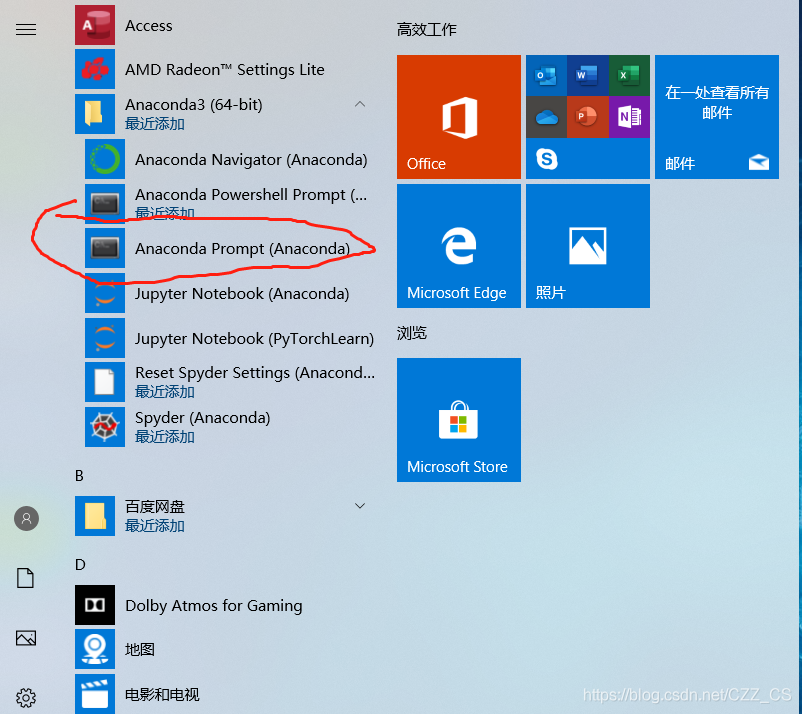Screen dimensions: 802x714
Task: Click the 电影和电视 label
Action: (x=162, y=695)
